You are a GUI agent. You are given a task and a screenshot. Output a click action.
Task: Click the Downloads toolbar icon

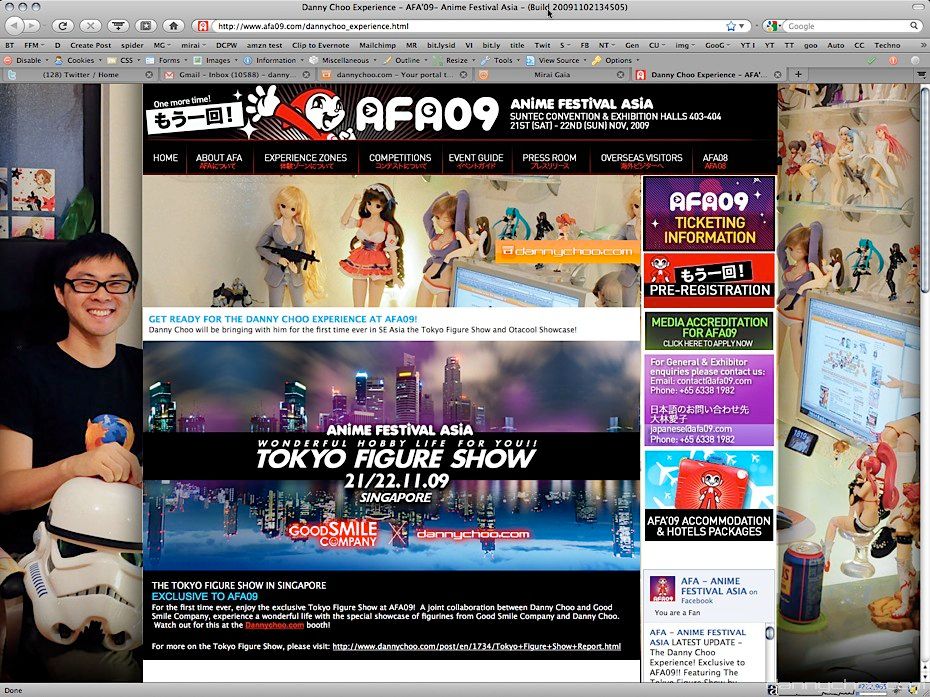click(x=119, y=25)
